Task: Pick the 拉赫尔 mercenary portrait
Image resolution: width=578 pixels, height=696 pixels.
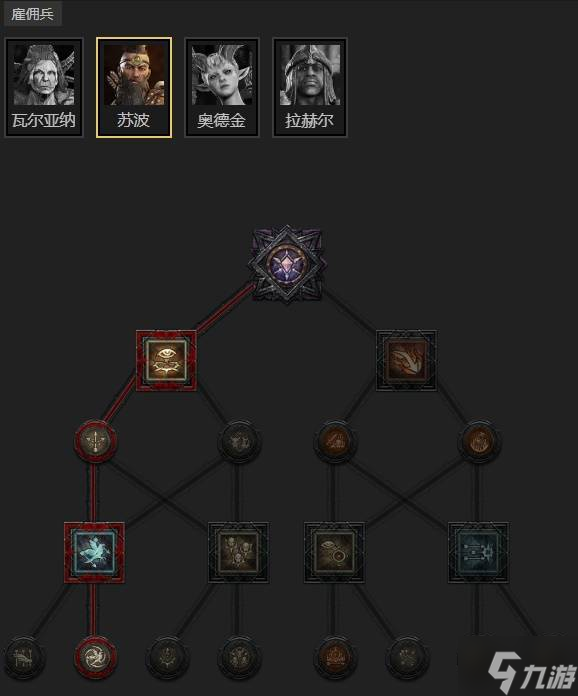Action: click(x=309, y=87)
